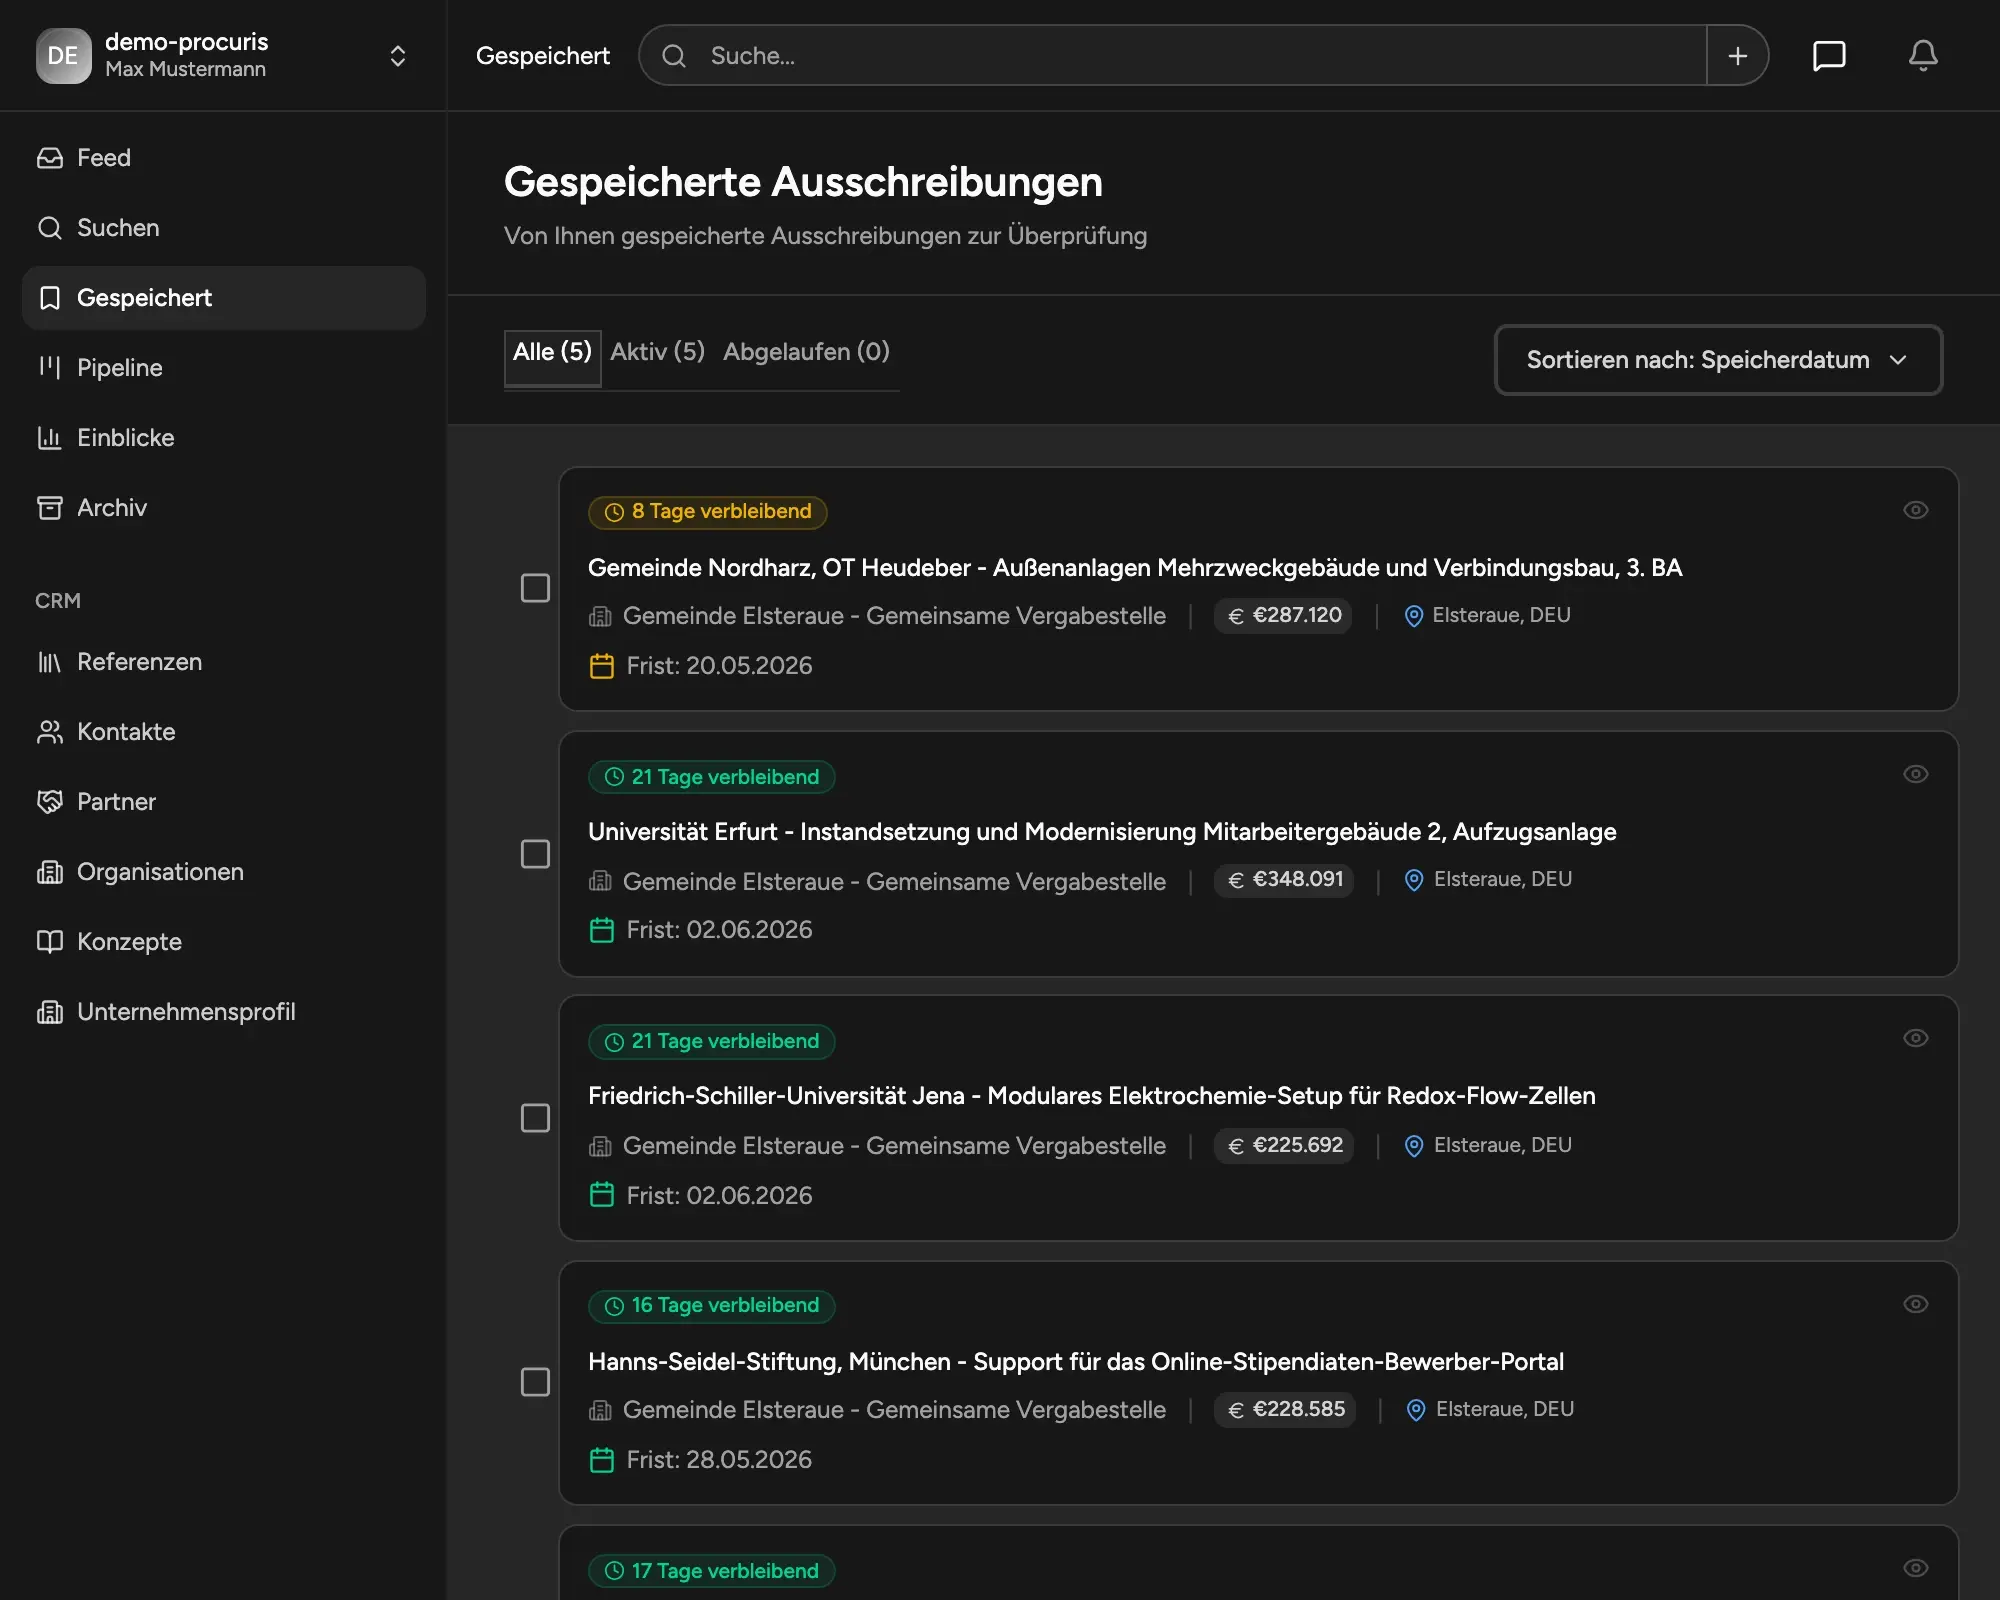Image resolution: width=2000 pixels, height=1600 pixels.
Task: Click the Suchen magnifier icon in sidebar
Action: click(x=50, y=228)
